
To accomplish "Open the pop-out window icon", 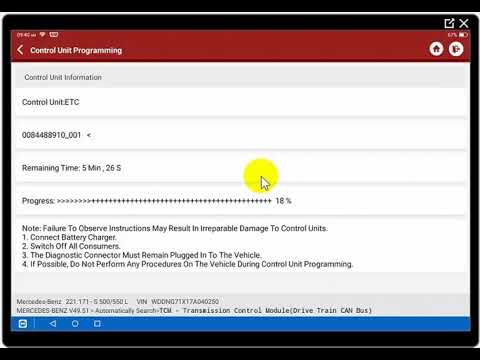I will click(449, 23).
